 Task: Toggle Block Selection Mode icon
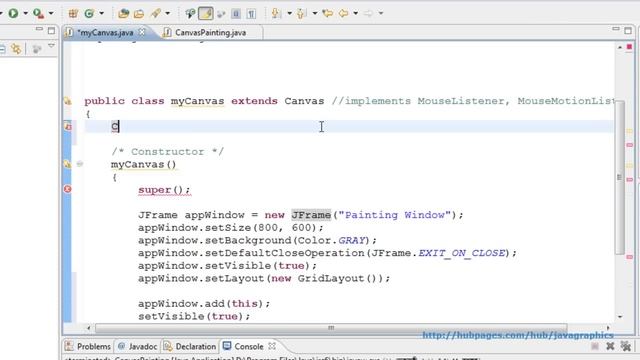pos(236,14)
